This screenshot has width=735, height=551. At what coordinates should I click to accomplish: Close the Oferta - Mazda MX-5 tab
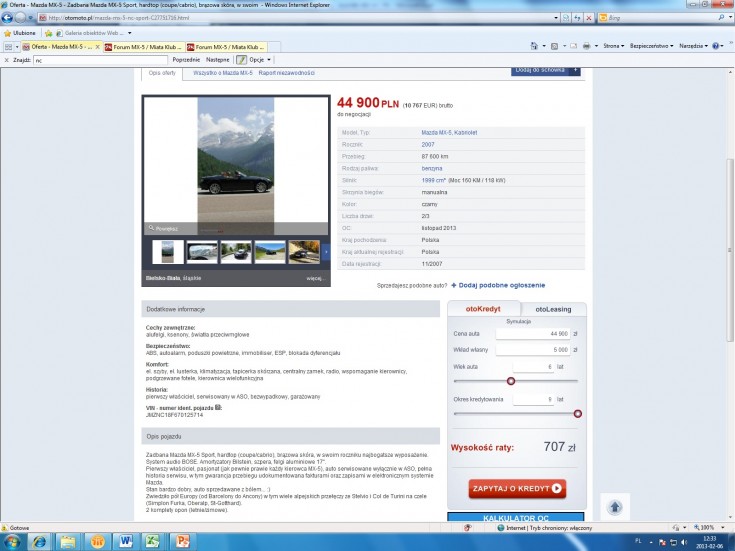[x=98, y=47]
